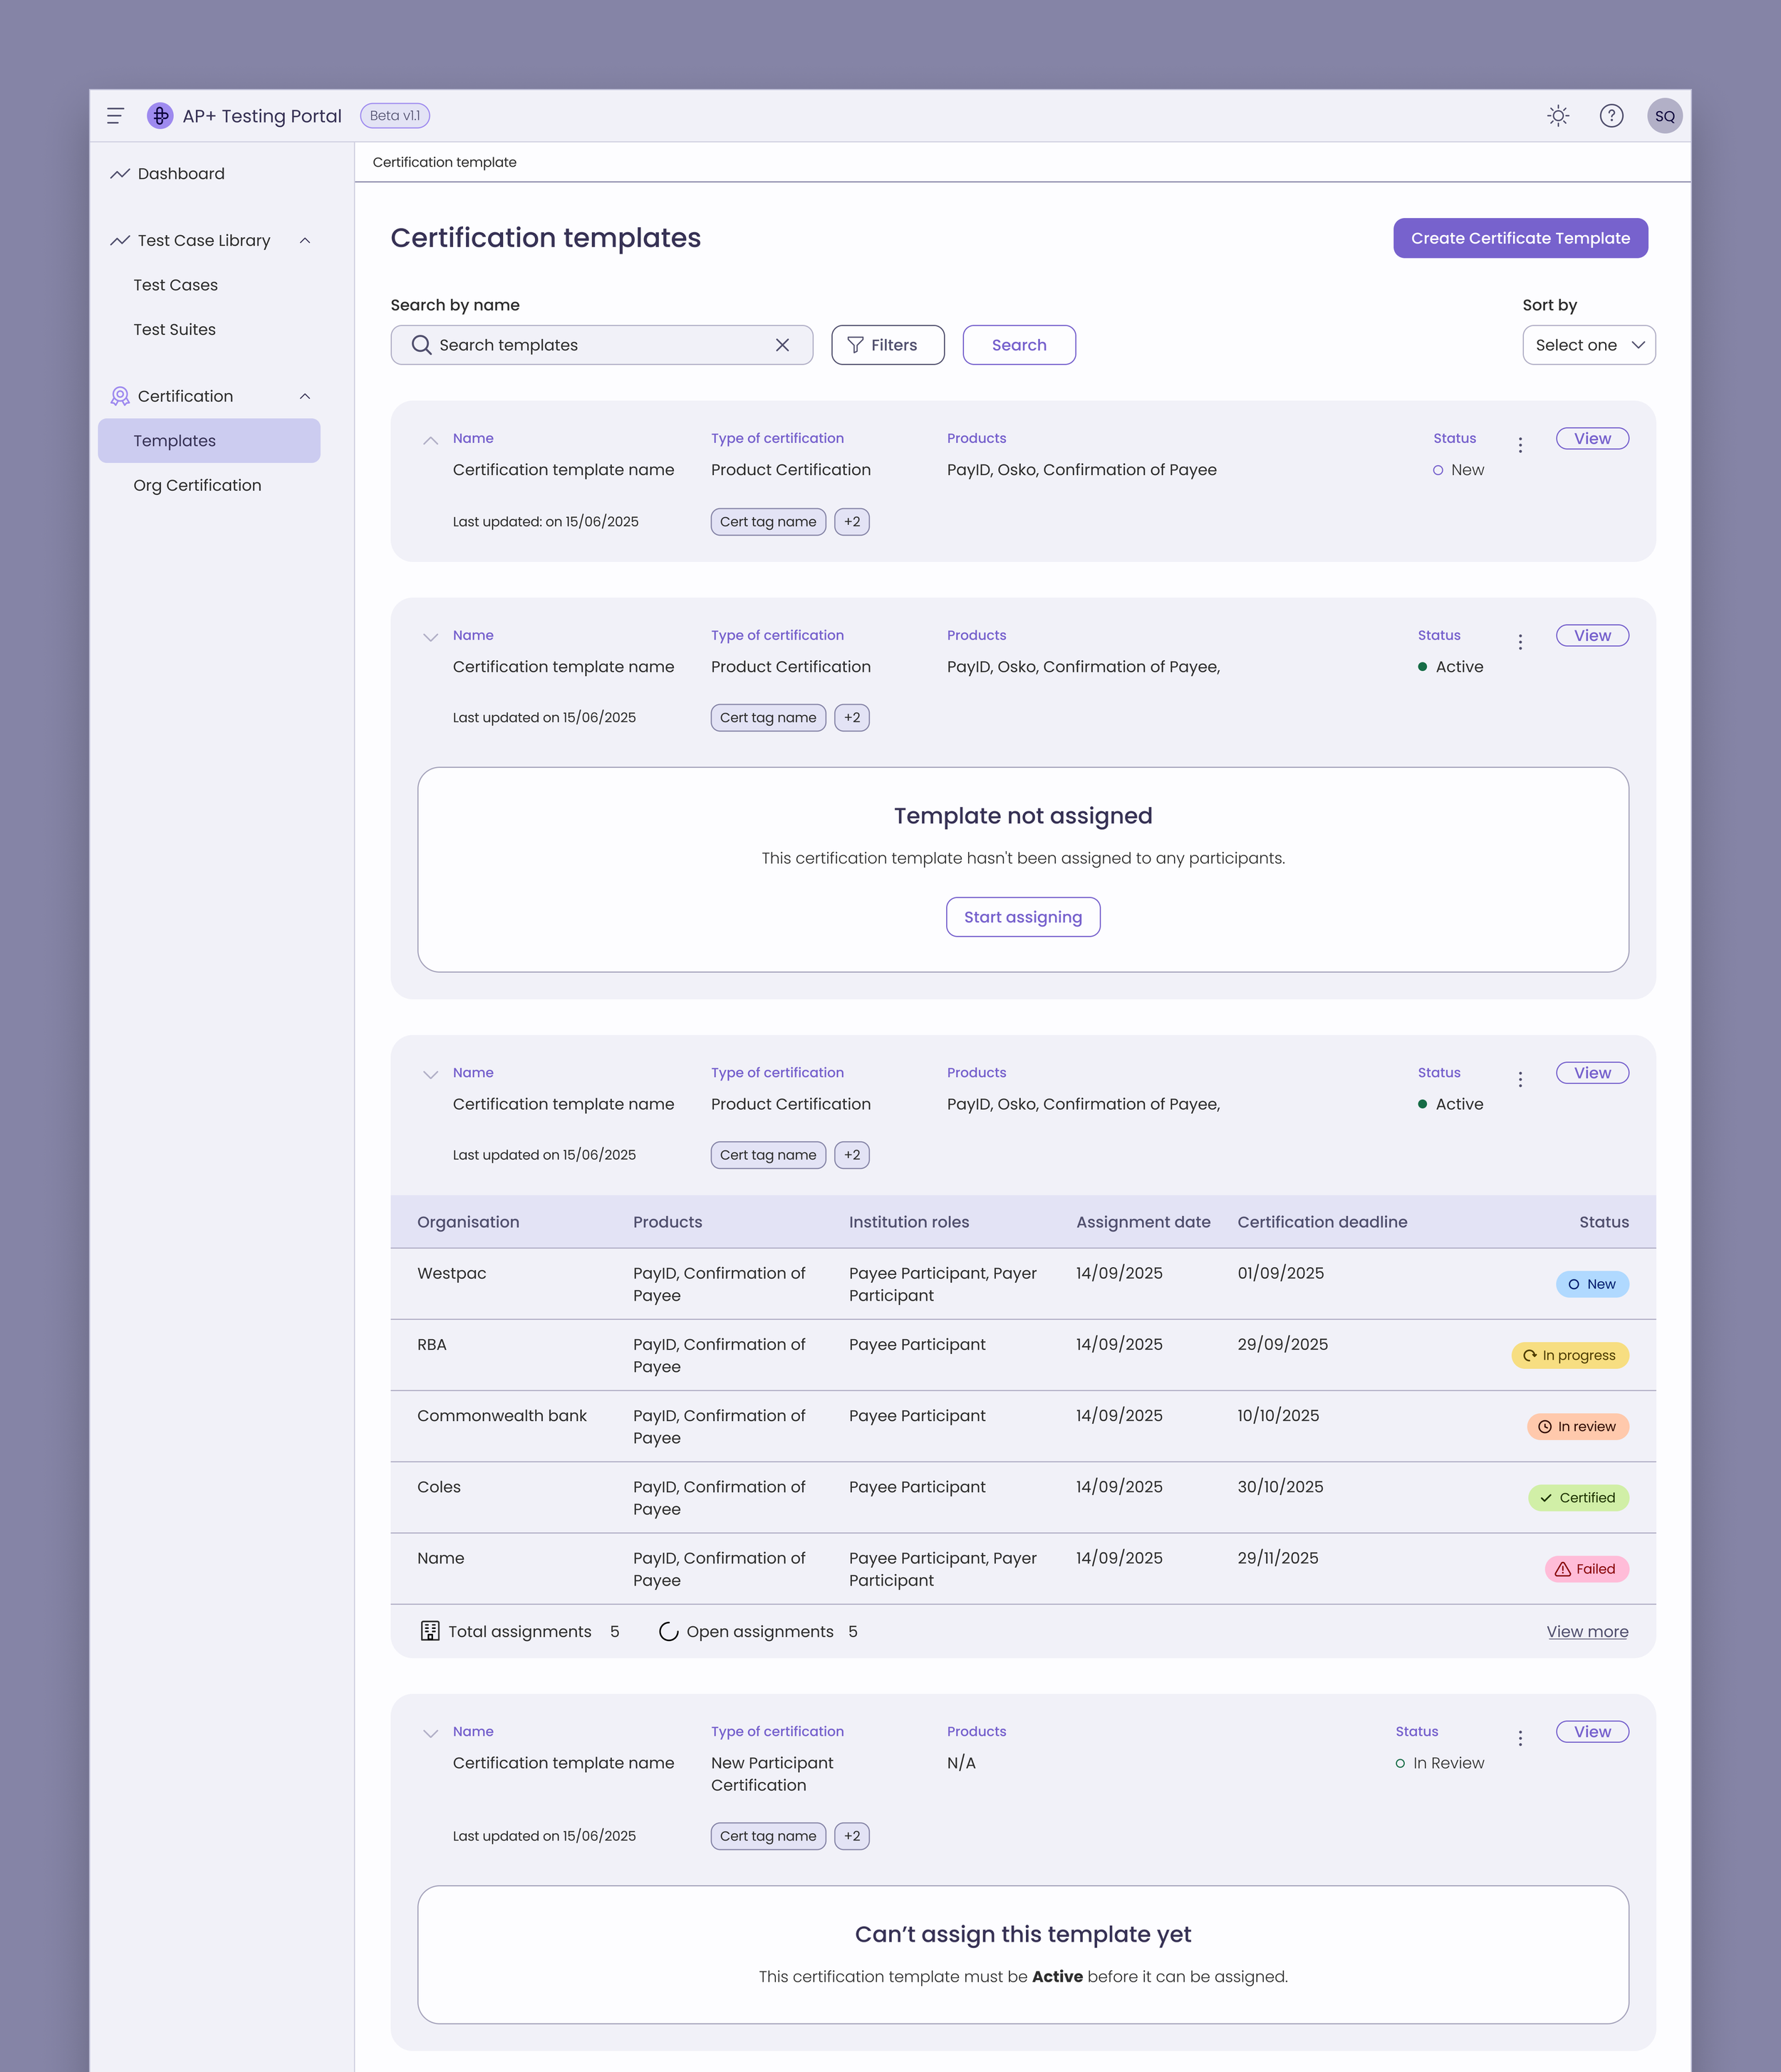
Task: Collapse the Certification sidebar section
Action: coord(305,397)
